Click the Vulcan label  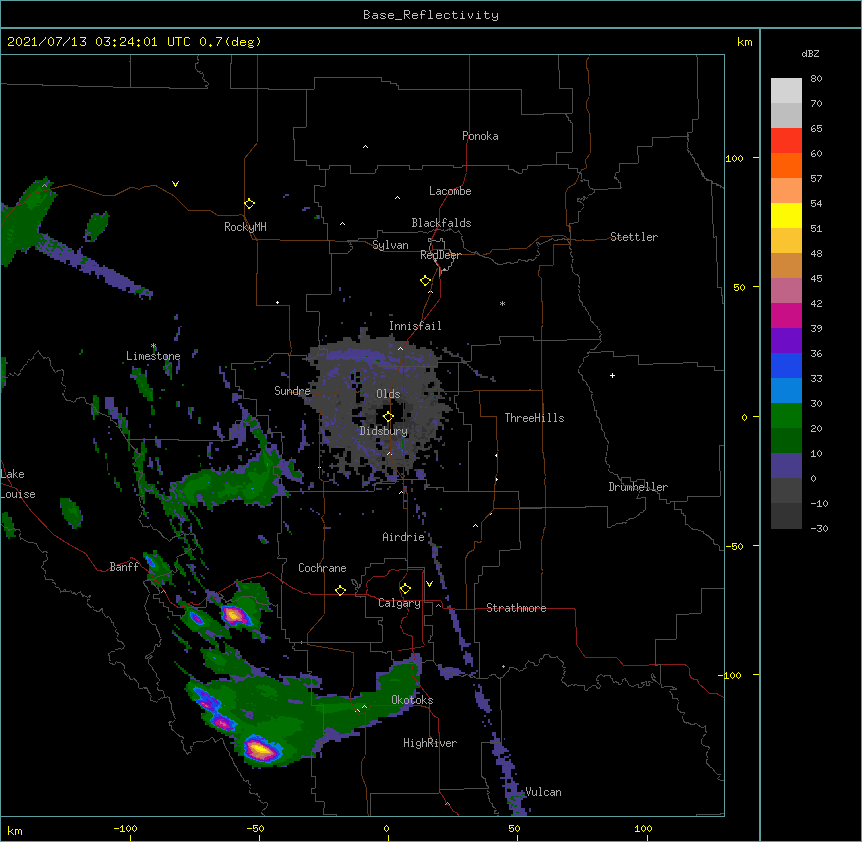coord(543,792)
